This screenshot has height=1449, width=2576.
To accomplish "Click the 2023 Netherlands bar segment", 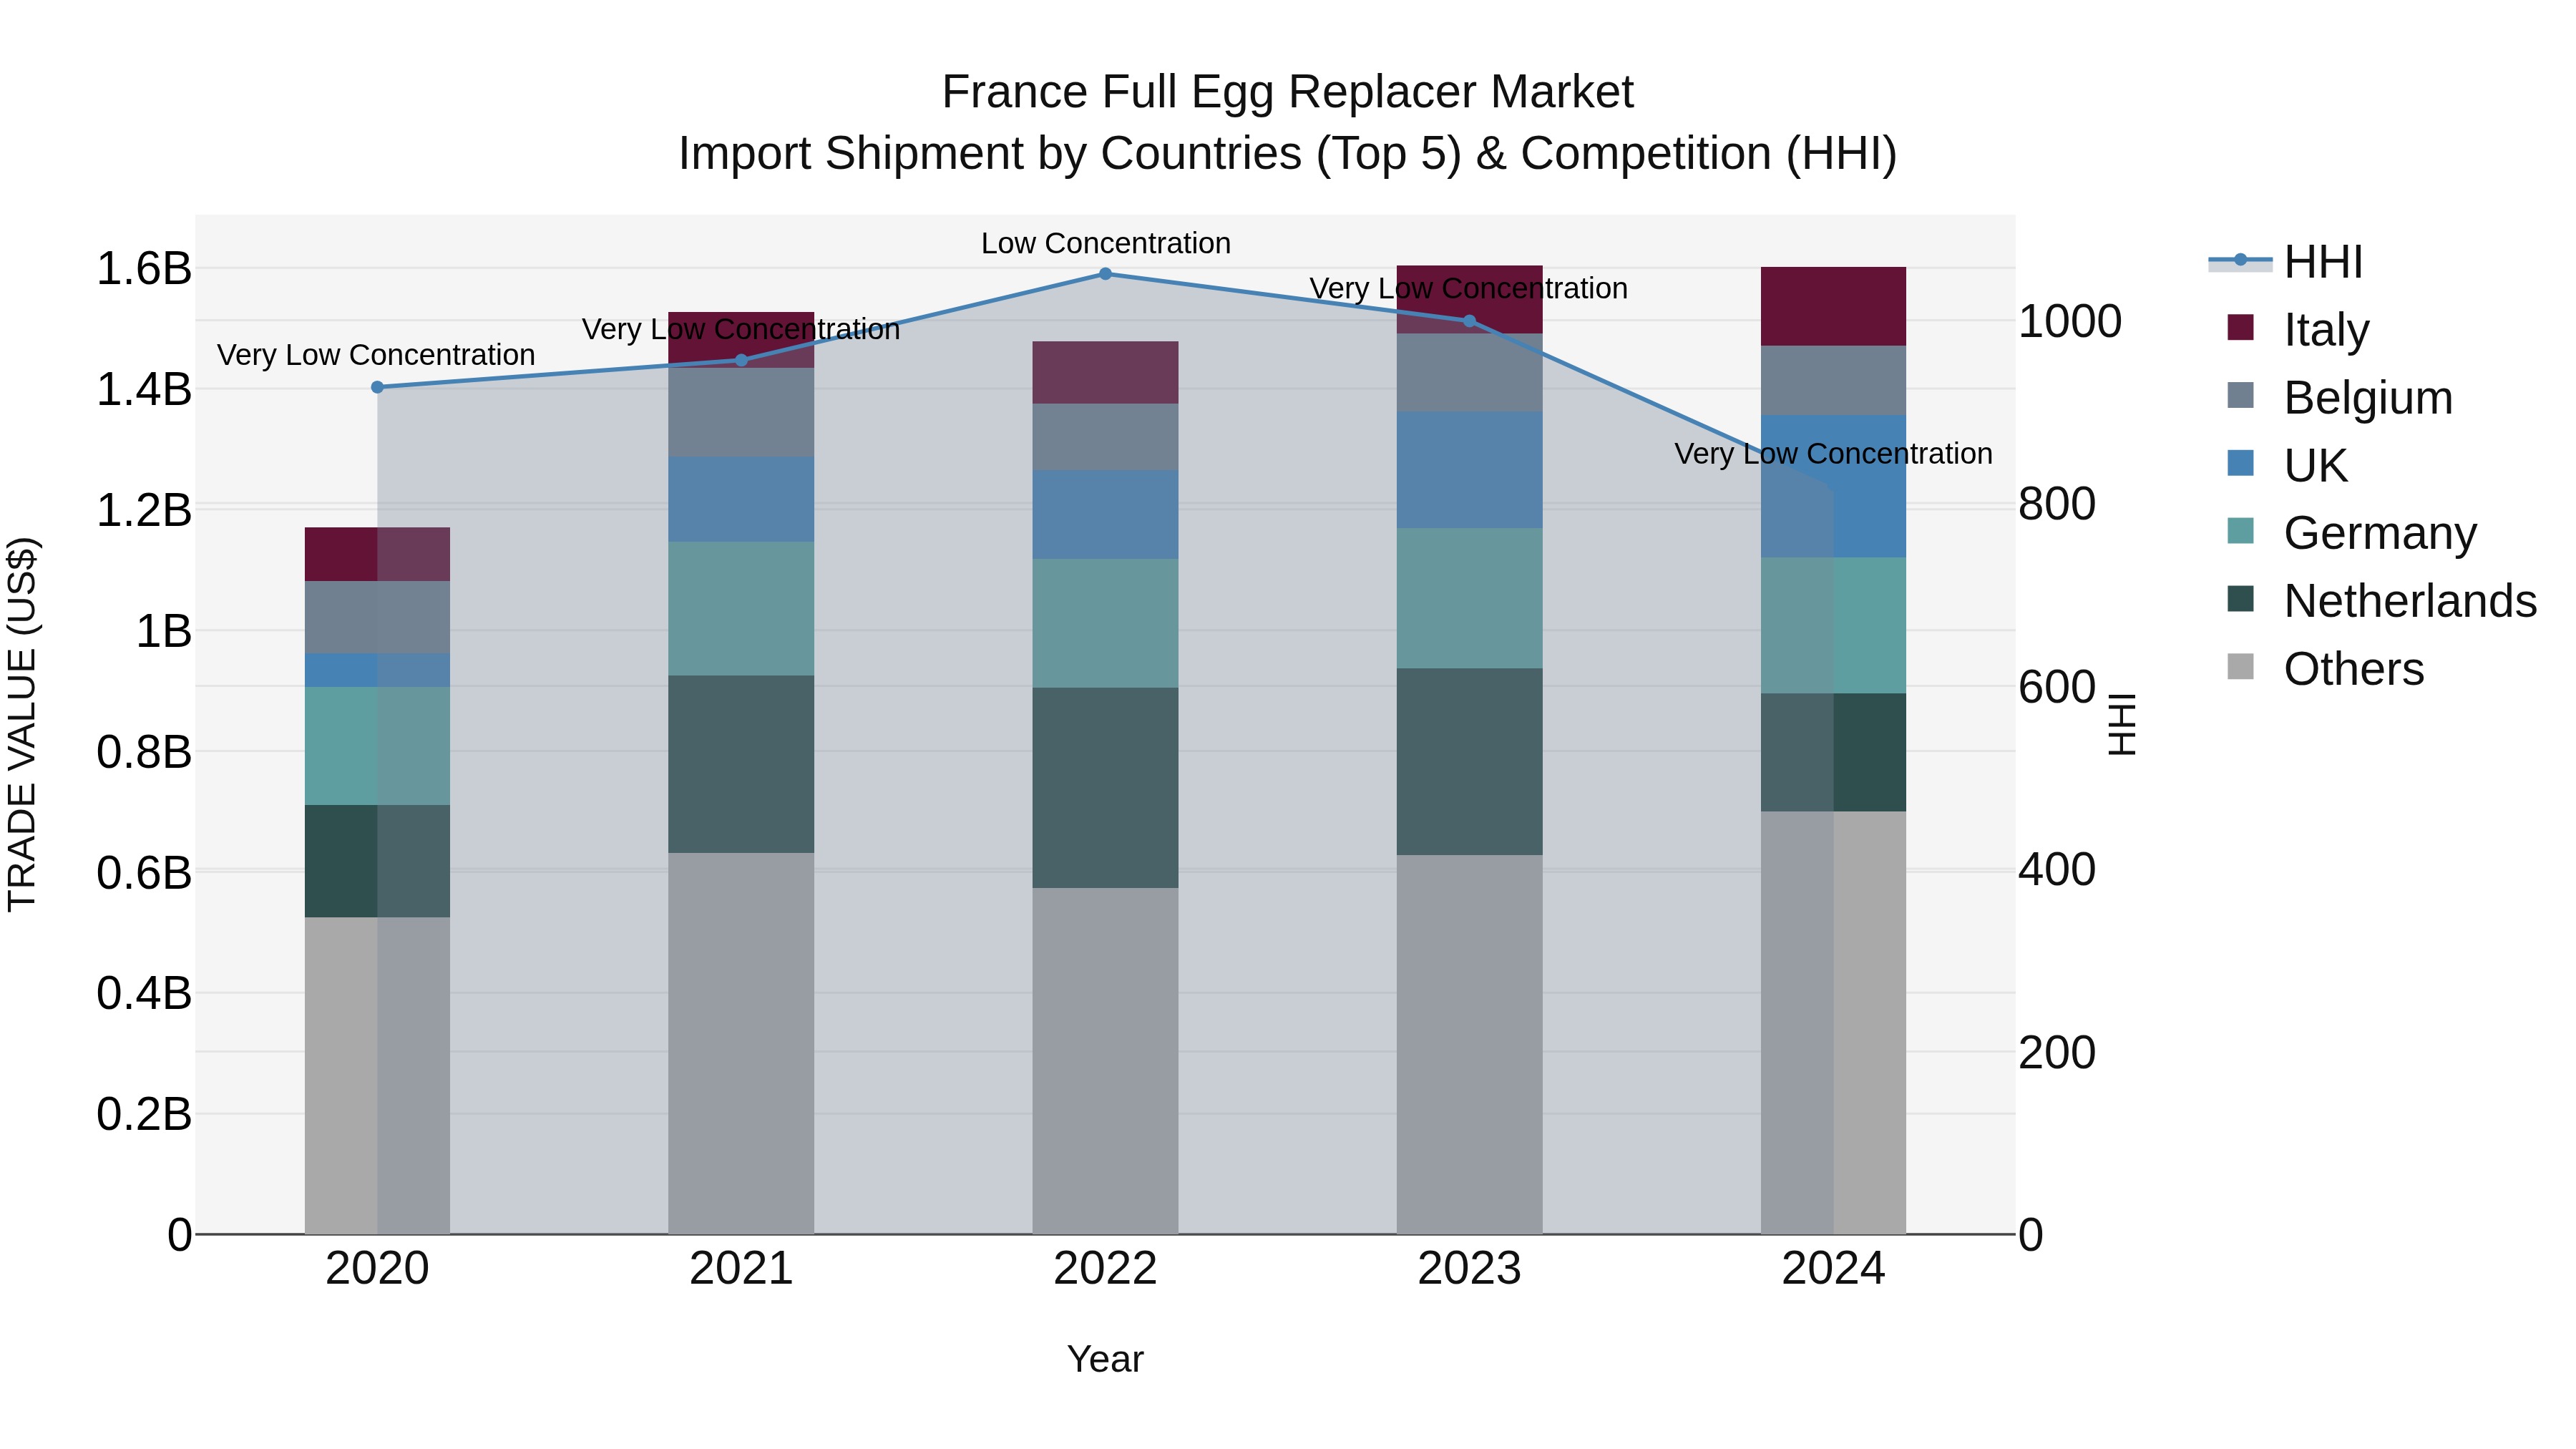I will (x=1469, y=763).
